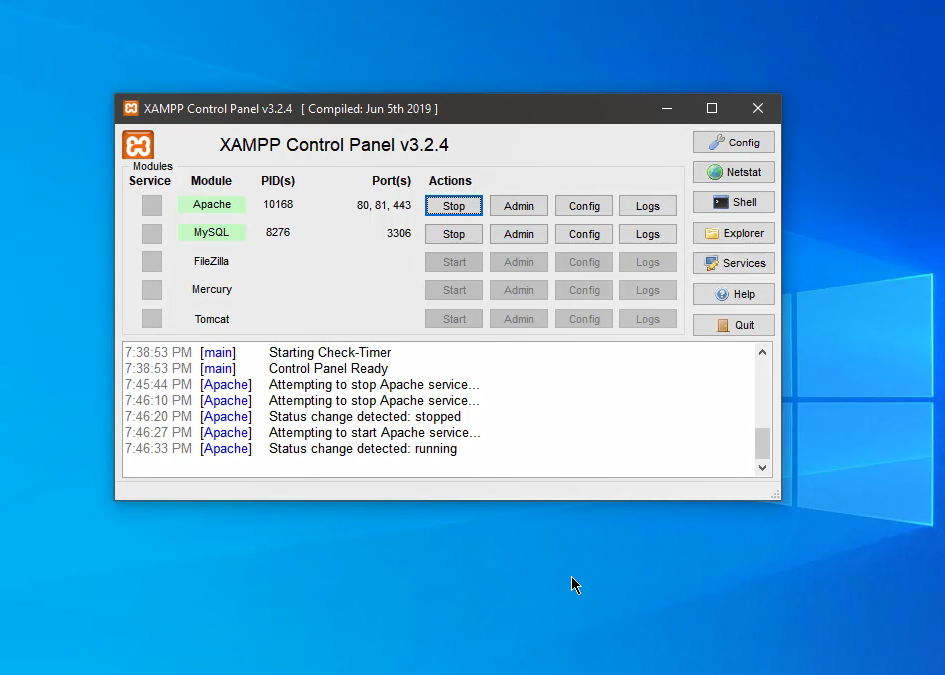This screenshot has height=675, width=945.
Task: Open Mercury Config
Action: click(x=584, y=290)
